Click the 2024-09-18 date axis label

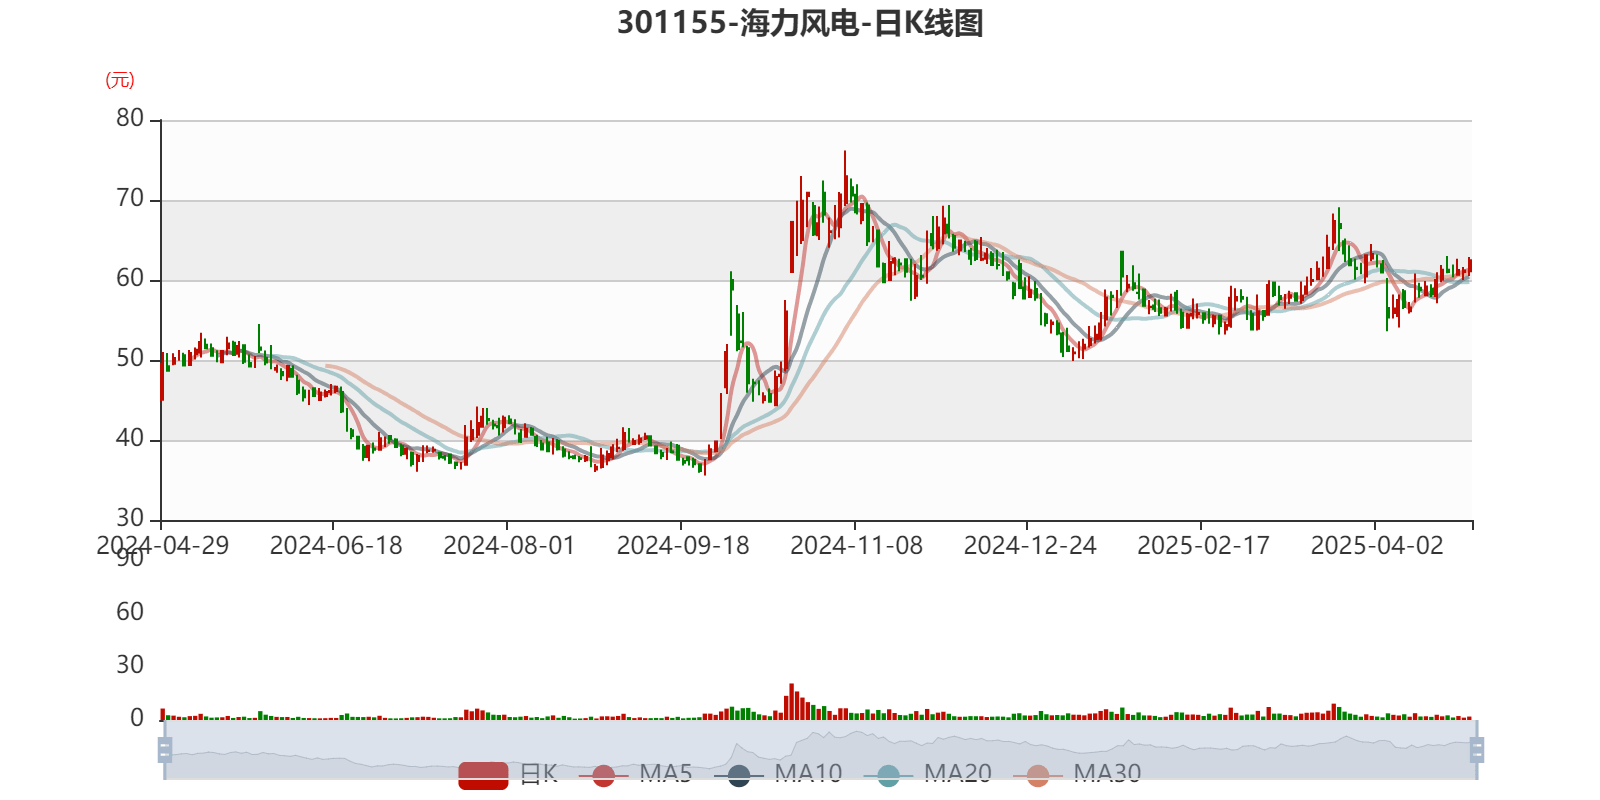coord(682,546)
